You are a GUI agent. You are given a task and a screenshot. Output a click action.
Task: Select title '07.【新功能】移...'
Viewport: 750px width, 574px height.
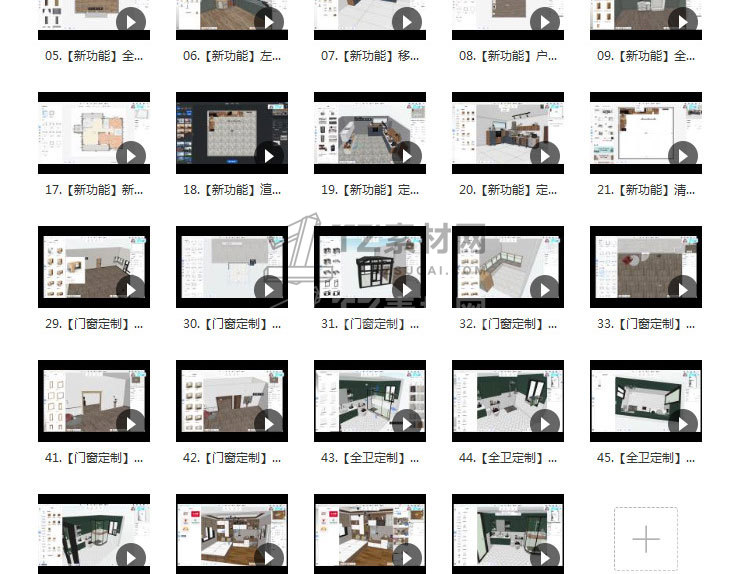tap(370, 56)
